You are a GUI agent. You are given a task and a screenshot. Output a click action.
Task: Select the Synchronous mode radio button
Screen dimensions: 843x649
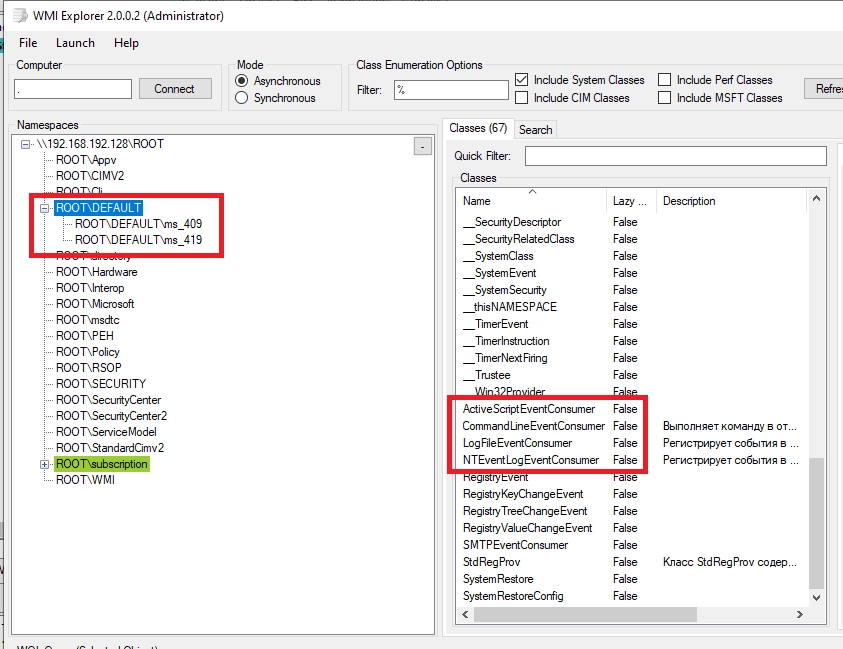click(241, 98)
